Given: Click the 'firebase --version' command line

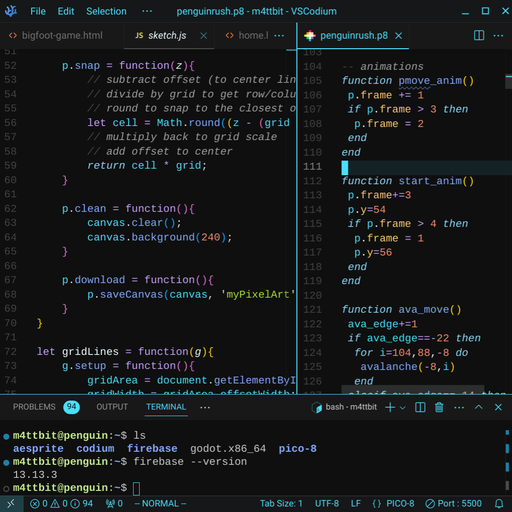Looking at the screenshot, I should (190, 462).
